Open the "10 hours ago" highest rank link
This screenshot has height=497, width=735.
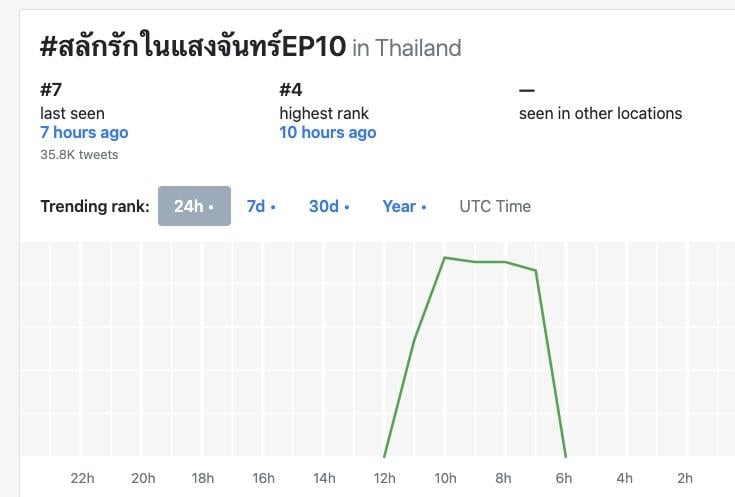[x=328, y=132]
